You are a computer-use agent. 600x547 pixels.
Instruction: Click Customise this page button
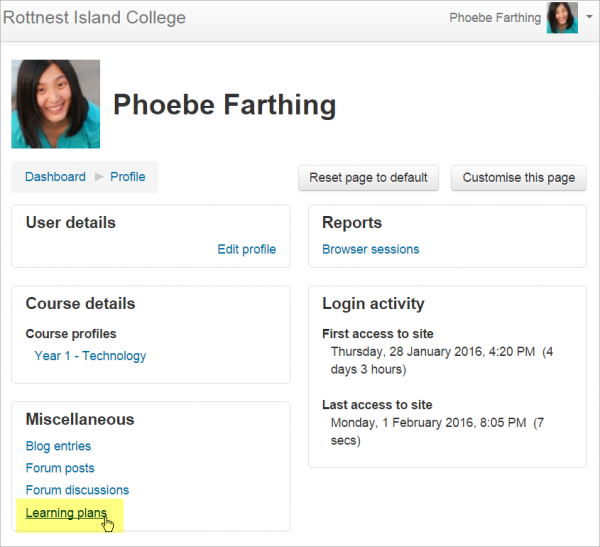pos(518,178)
